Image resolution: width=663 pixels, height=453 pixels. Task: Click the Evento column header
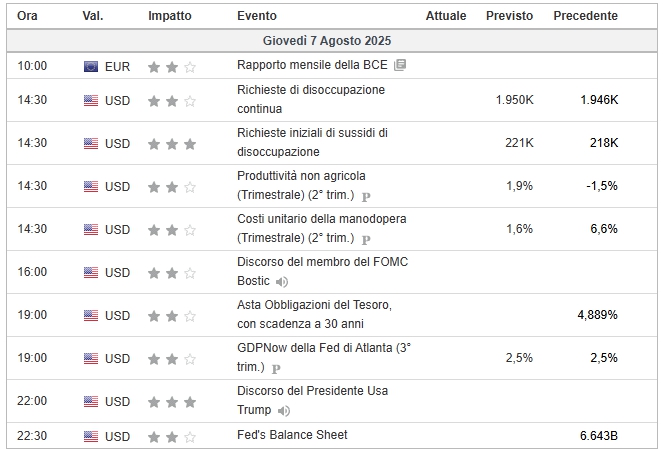click(x=257, y=16)
